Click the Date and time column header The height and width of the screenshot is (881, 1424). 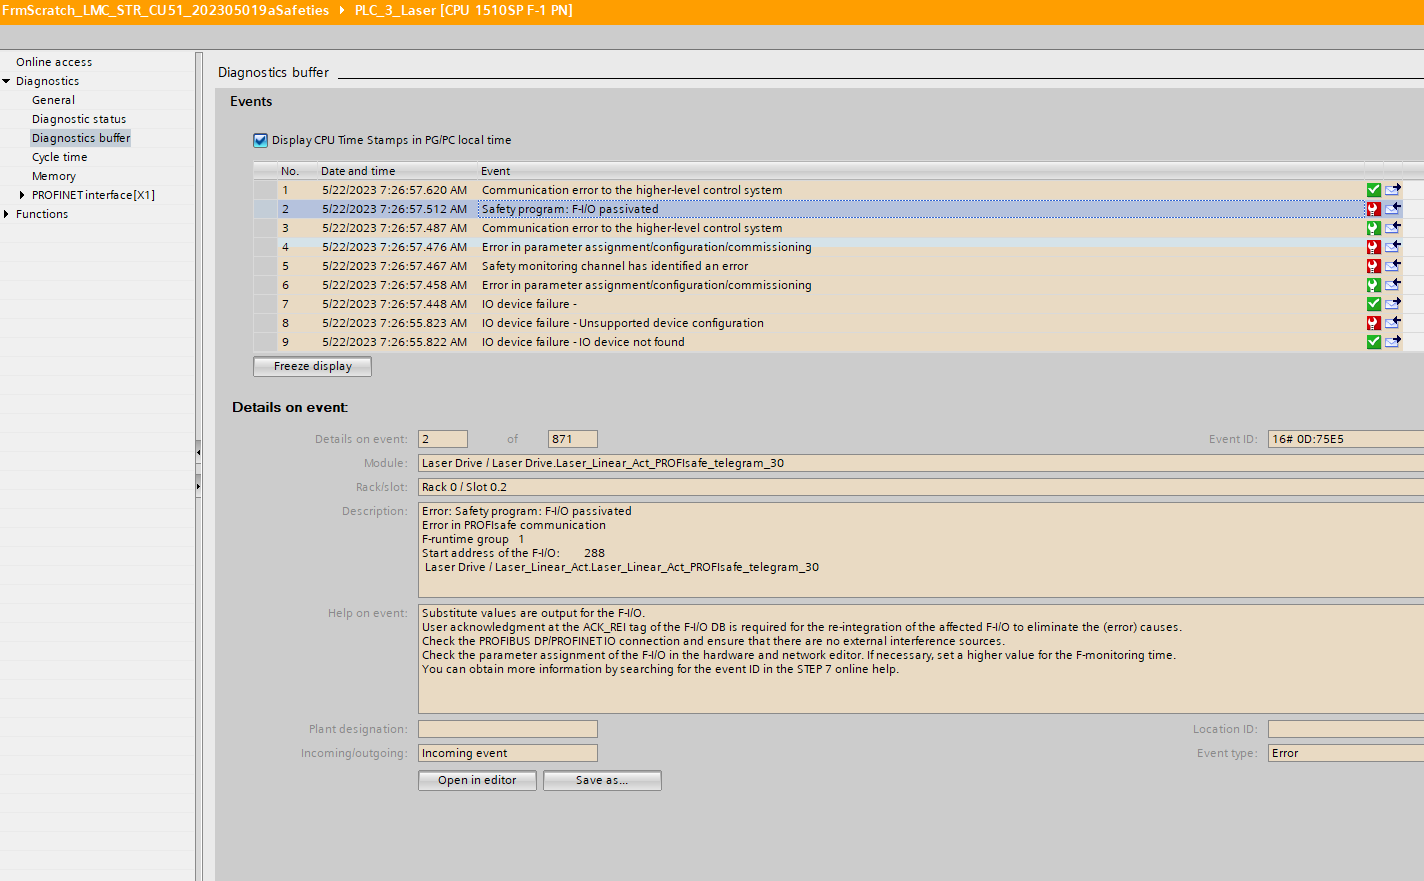(358, 171)
